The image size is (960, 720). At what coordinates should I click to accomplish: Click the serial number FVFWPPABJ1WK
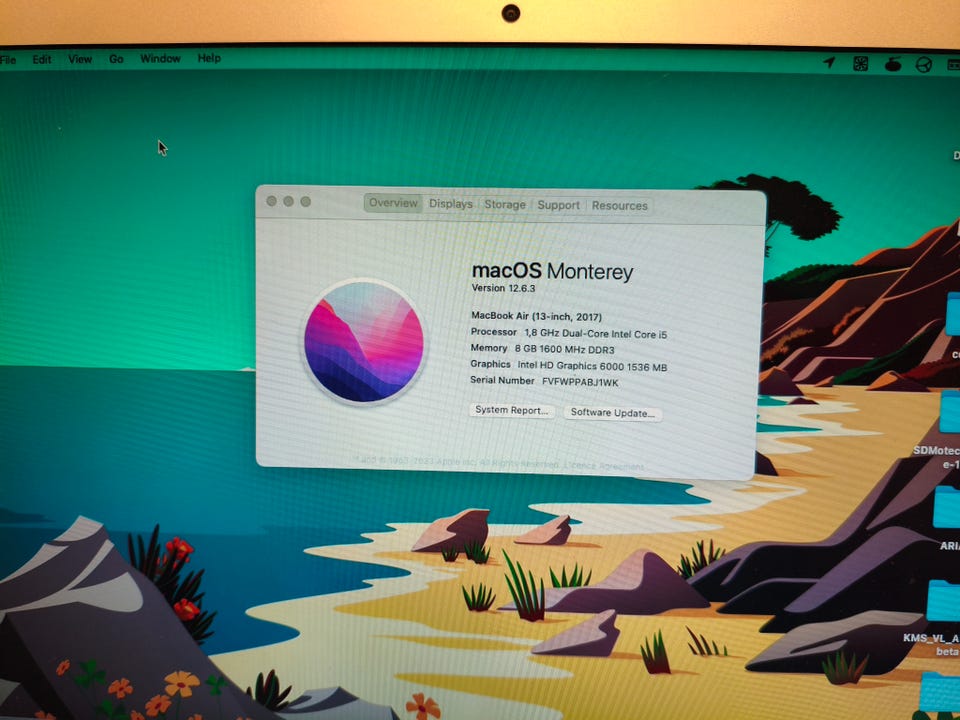(580, 383)
